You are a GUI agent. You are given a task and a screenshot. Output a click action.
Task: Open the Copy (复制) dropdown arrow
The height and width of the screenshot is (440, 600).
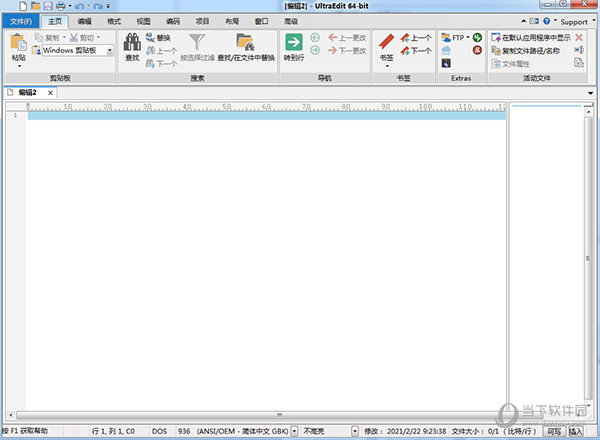(x=64, y=37)
